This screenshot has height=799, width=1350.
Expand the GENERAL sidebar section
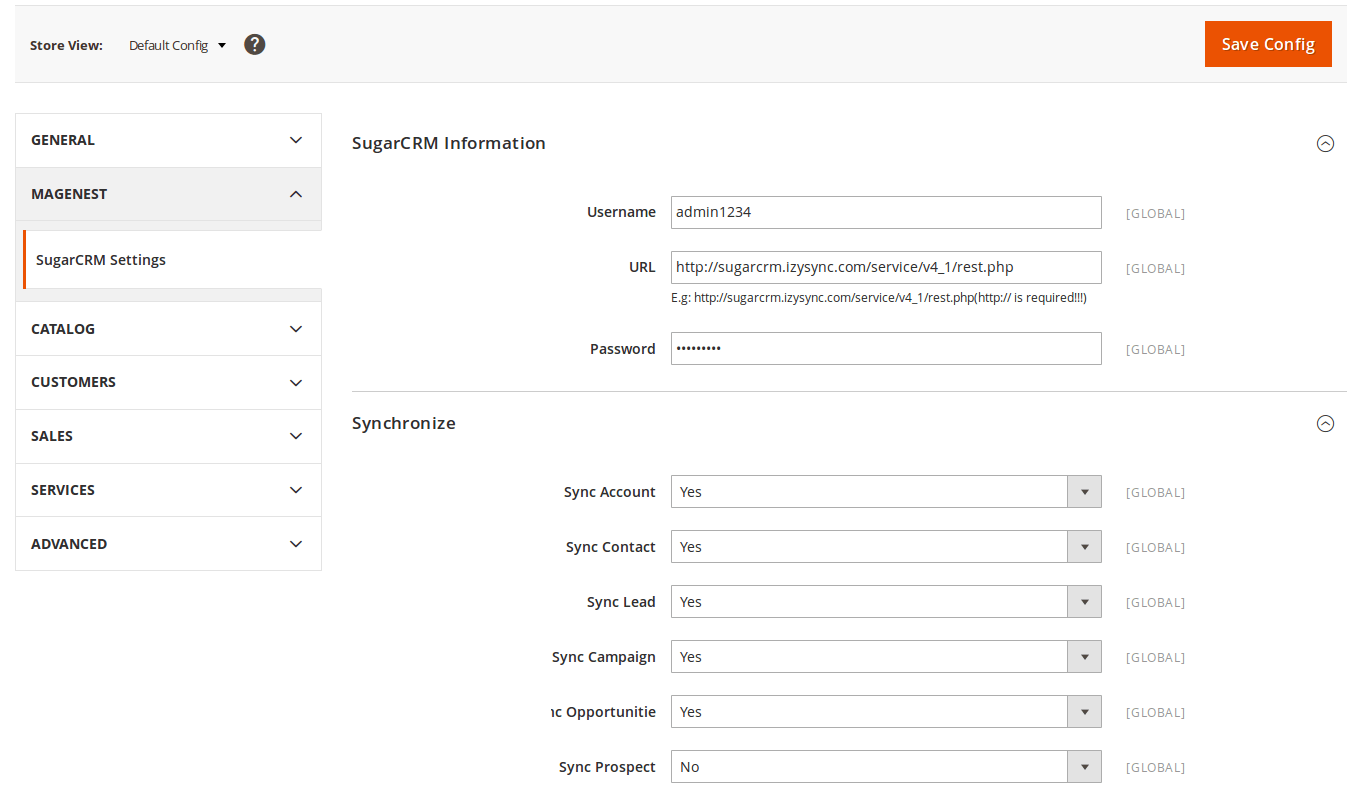(168, 140)
